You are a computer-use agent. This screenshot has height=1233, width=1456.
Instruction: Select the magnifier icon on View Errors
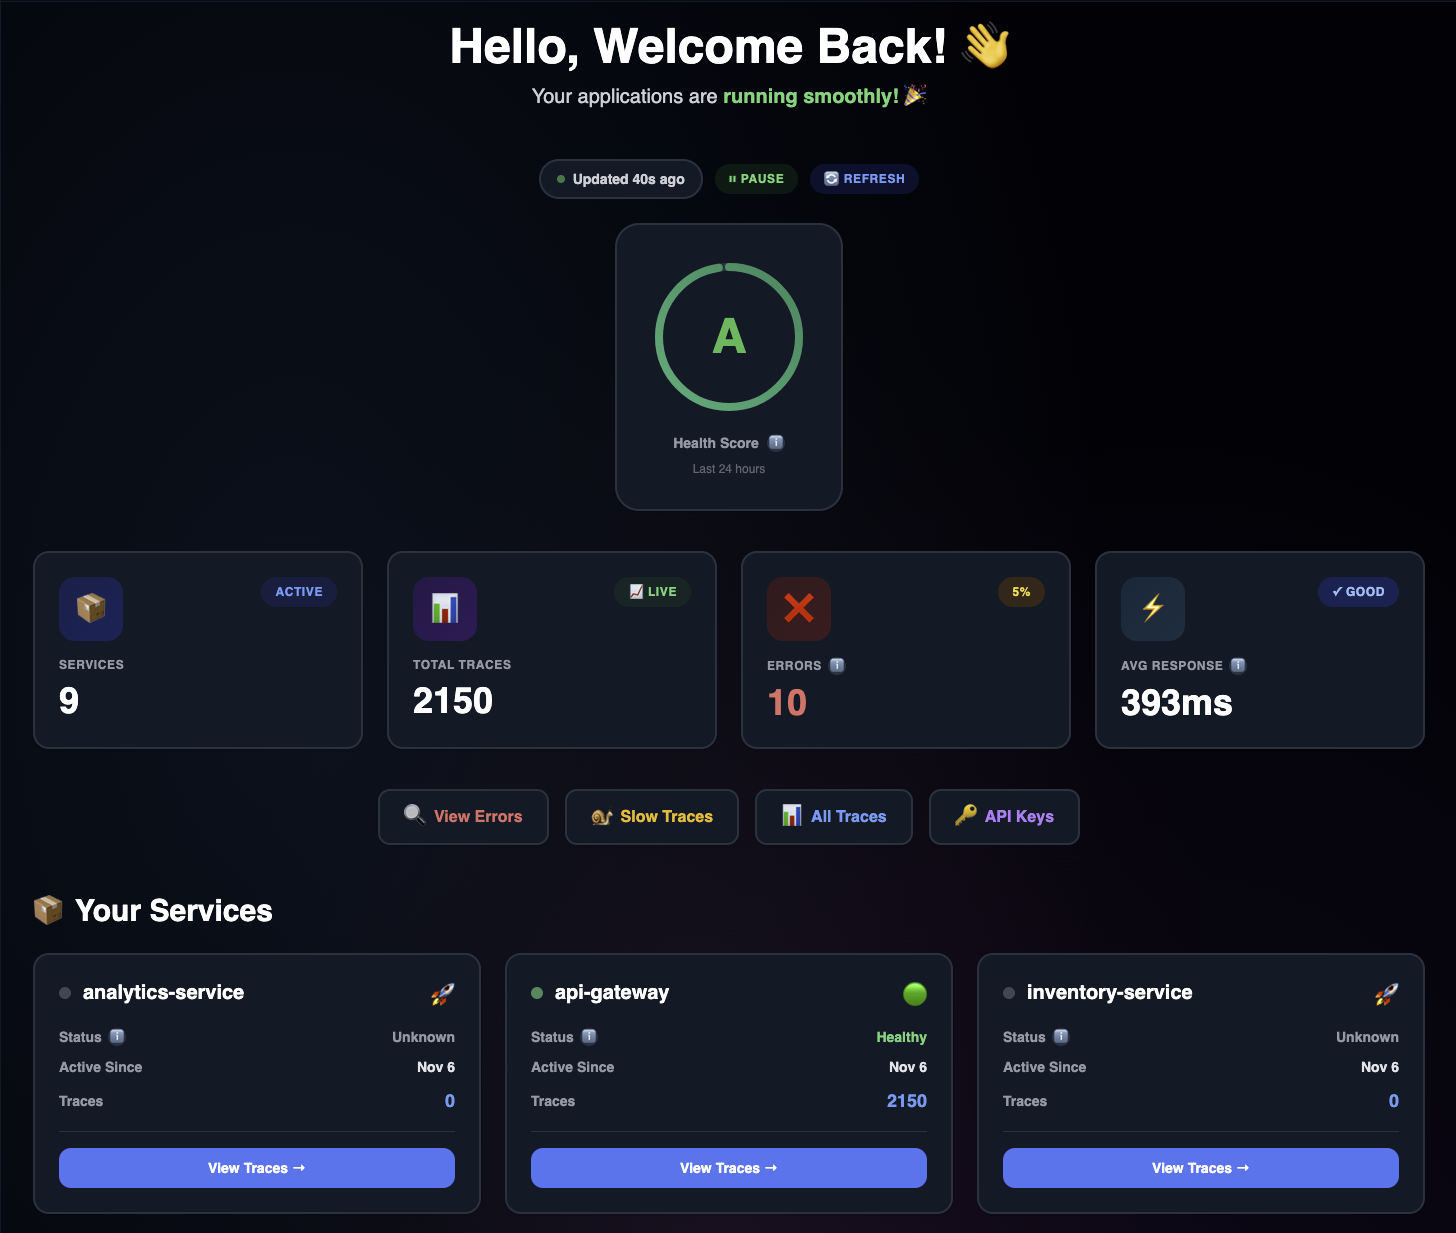coord(414,815)
